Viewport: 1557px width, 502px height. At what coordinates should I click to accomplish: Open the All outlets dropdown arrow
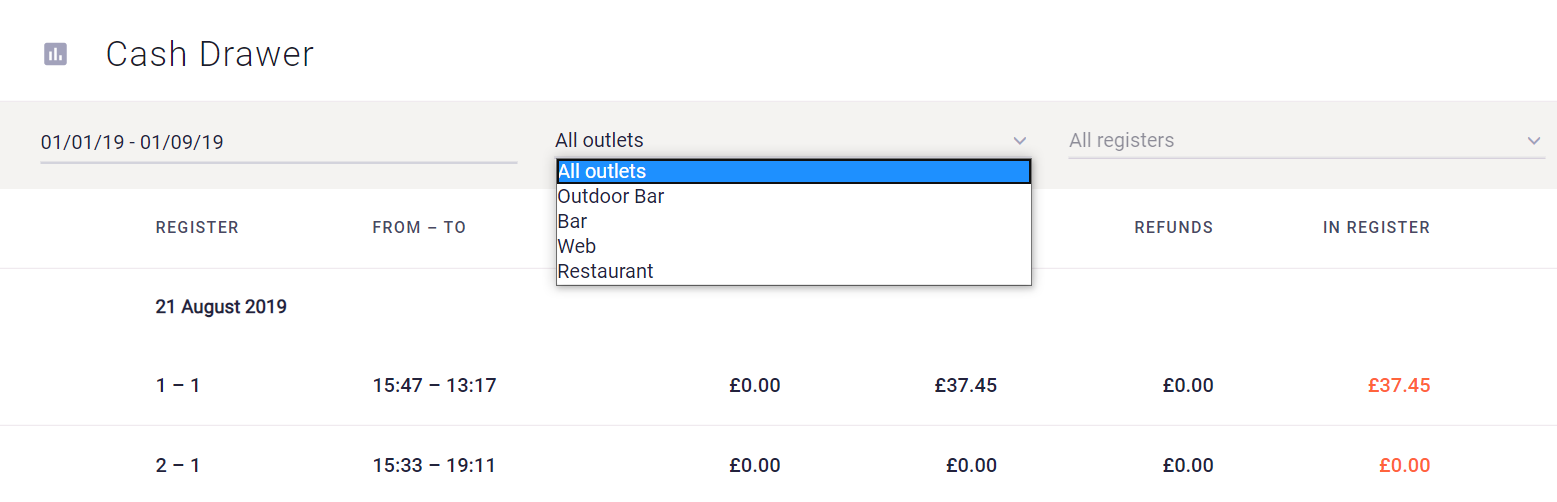click(x=1019, y=141)
